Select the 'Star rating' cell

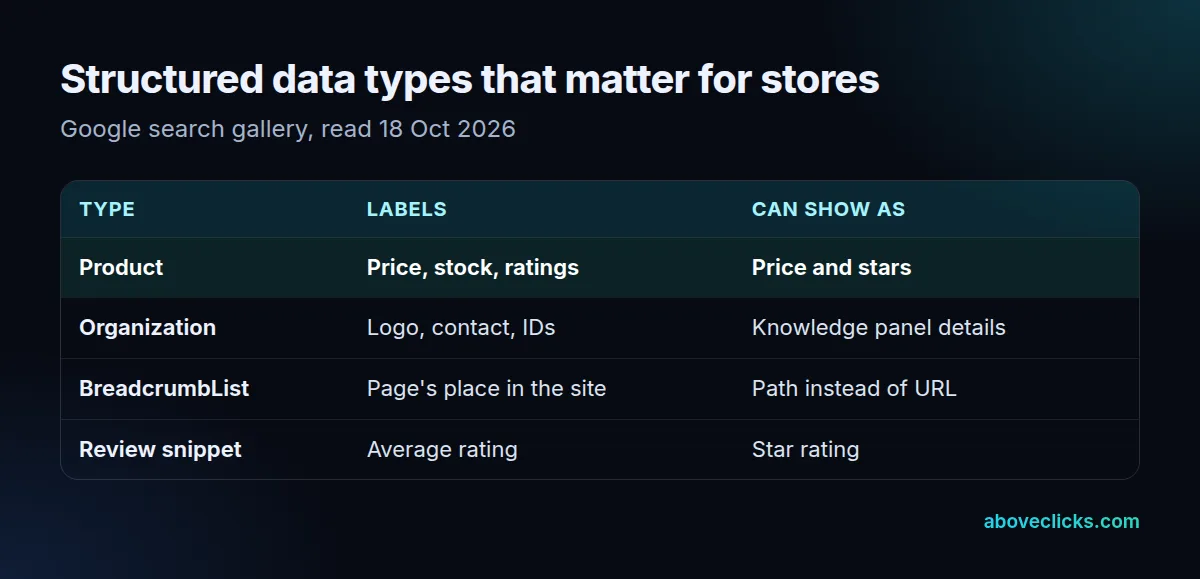click(805, 450)
